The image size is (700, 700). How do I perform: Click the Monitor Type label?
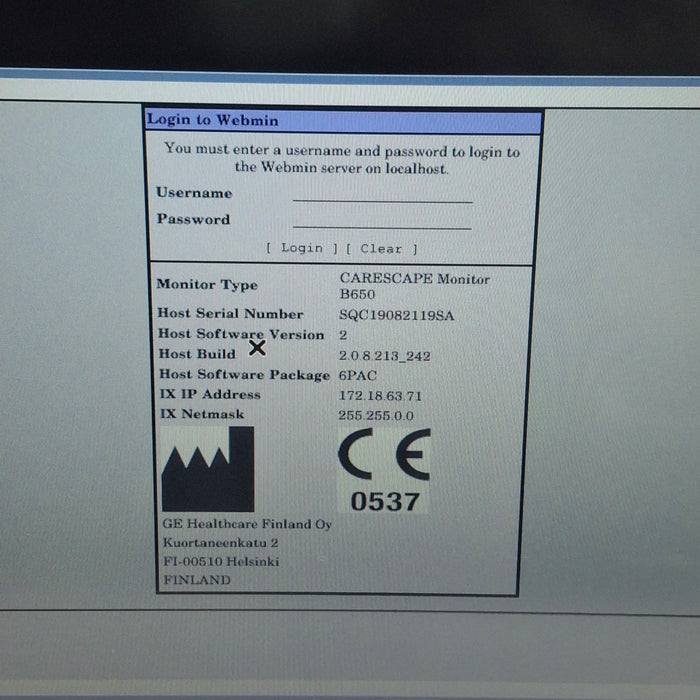pos(207,285)
